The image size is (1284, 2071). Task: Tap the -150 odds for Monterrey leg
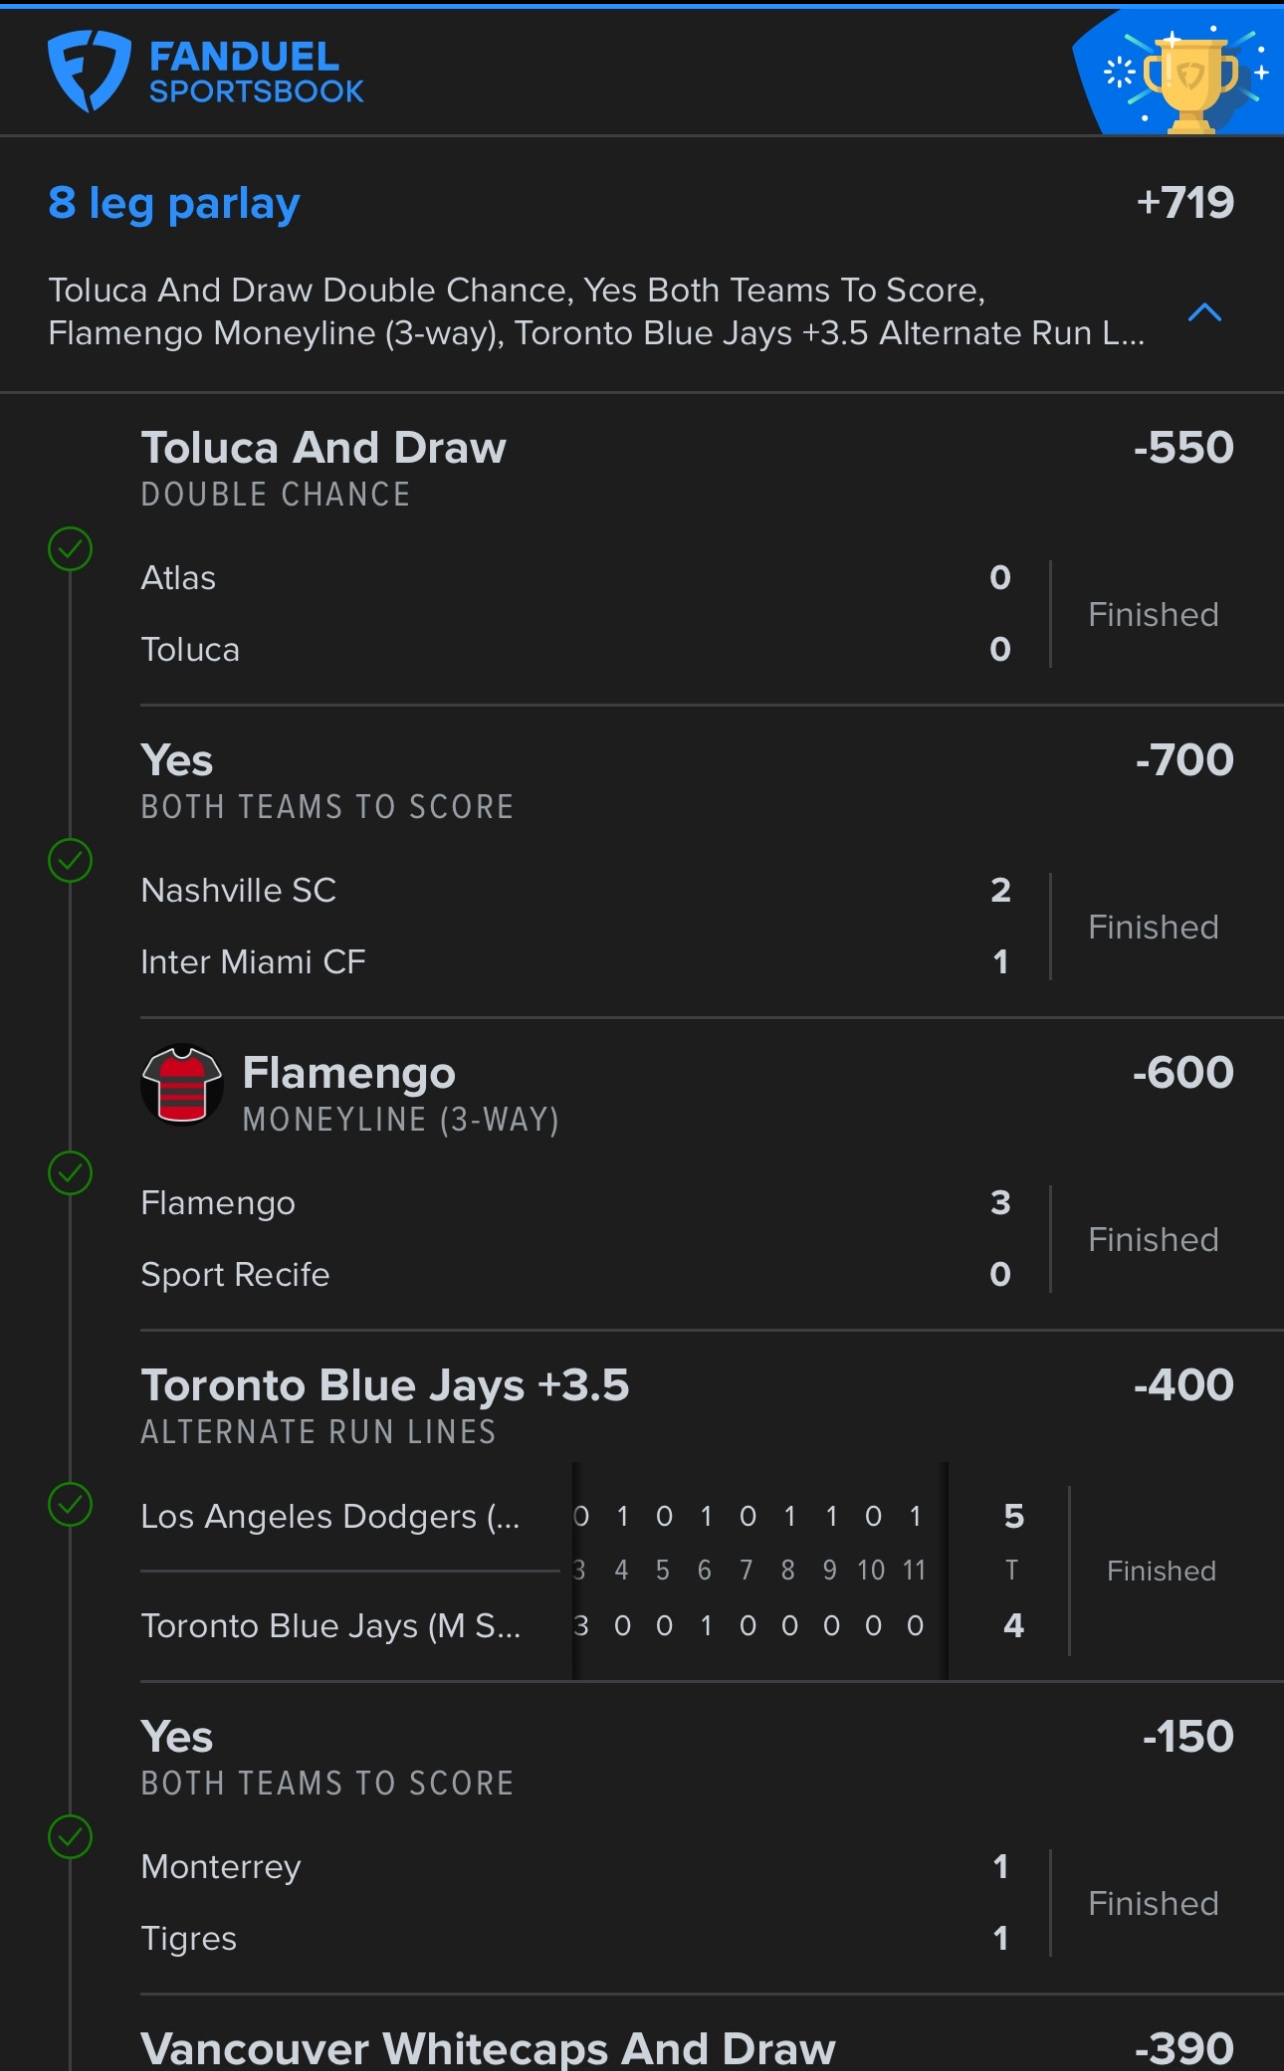pyautogui.click(x=1187, y=1737)
